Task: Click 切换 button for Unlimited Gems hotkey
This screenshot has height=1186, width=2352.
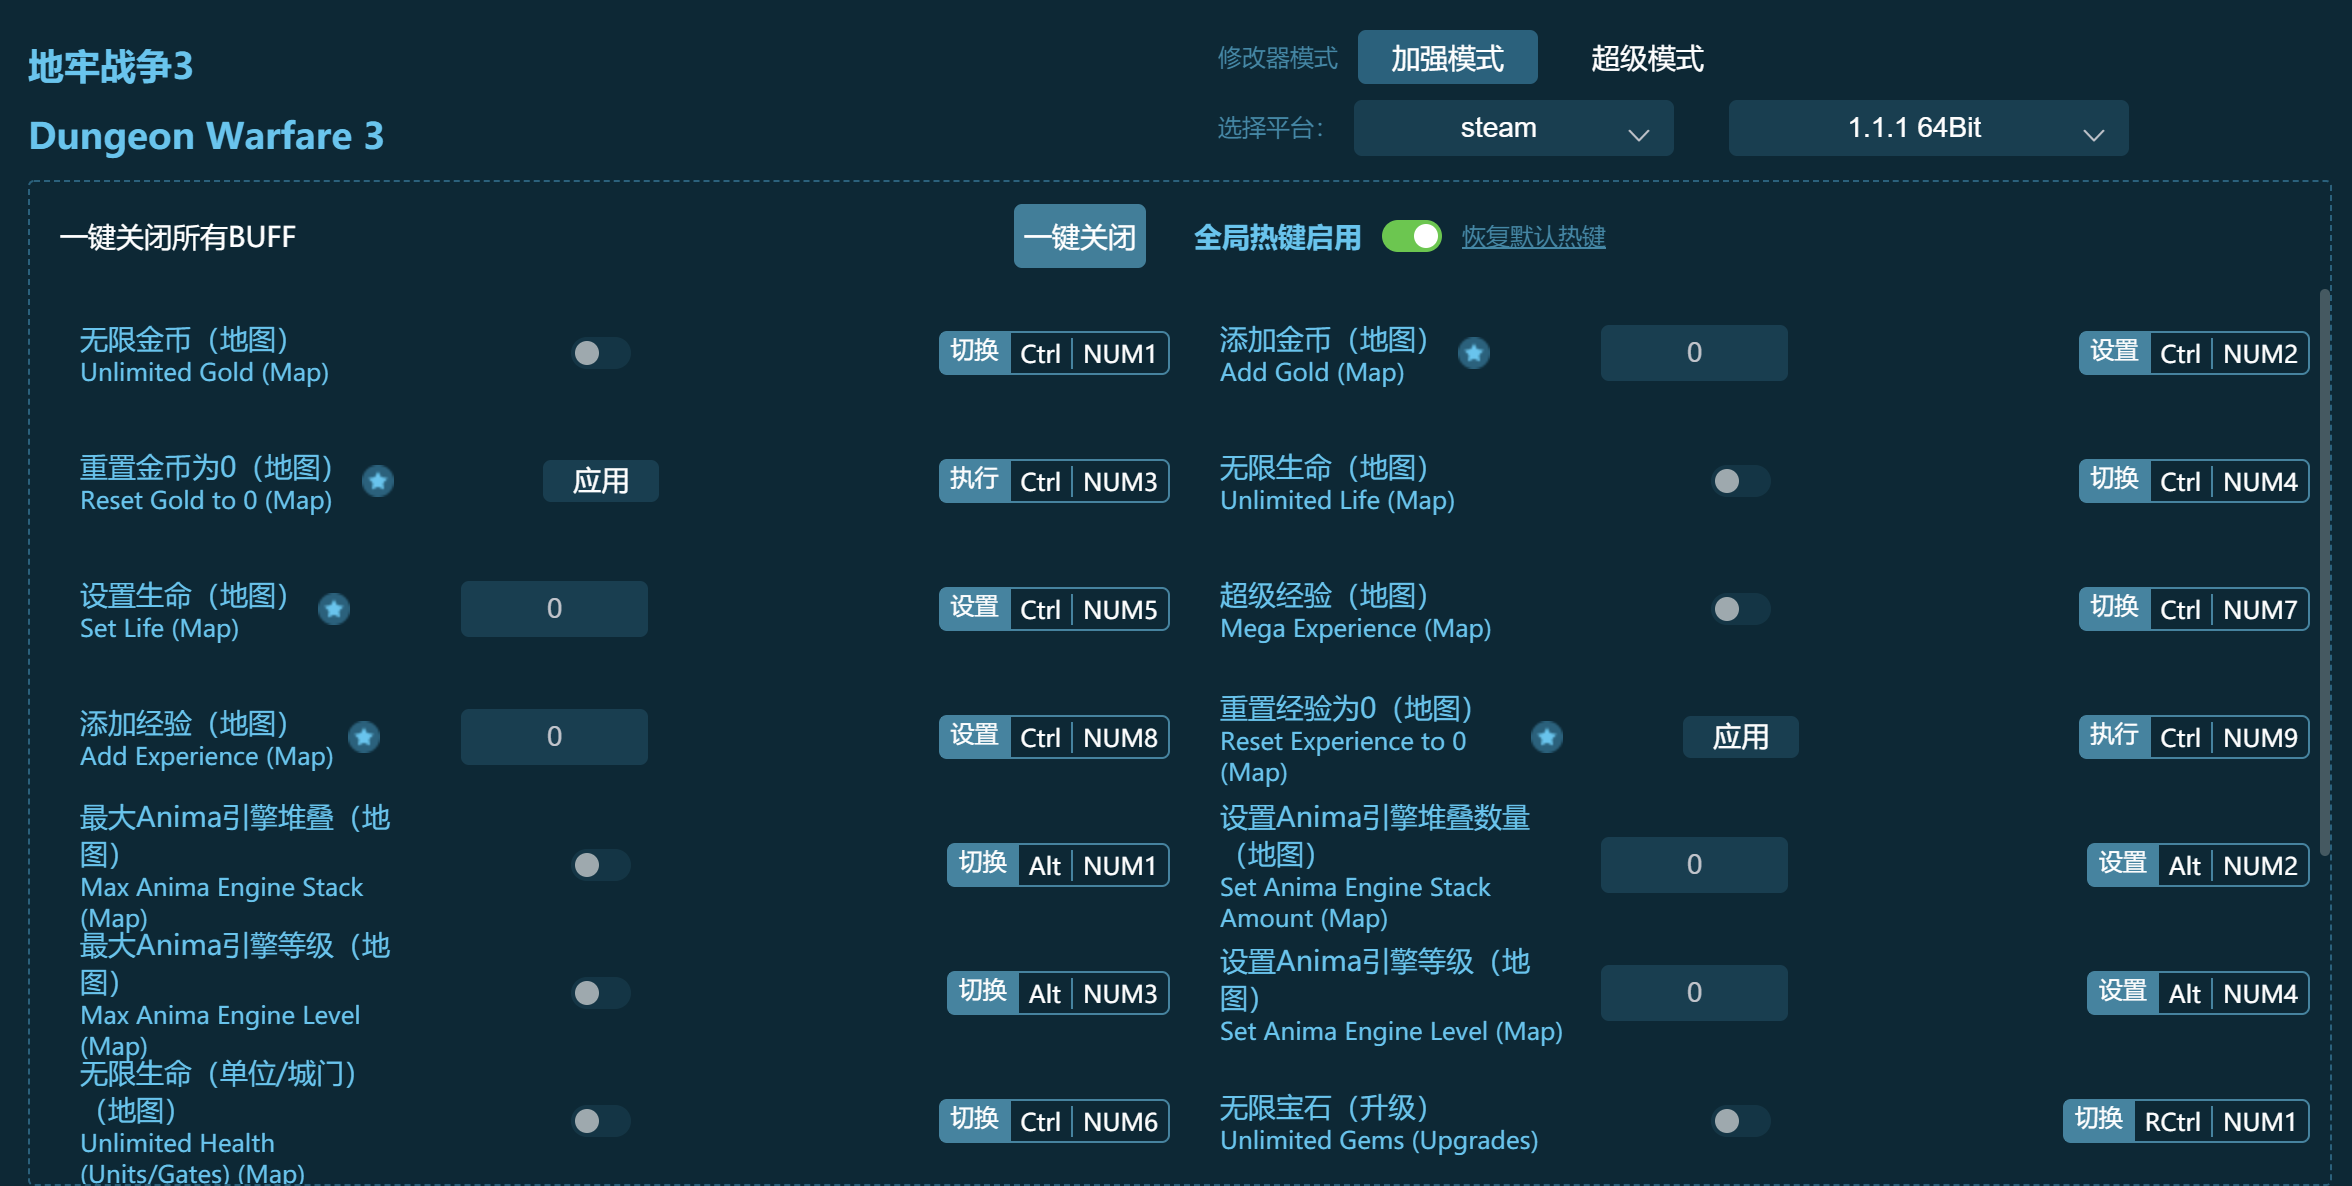Action: click(x=2099, y=1121)
